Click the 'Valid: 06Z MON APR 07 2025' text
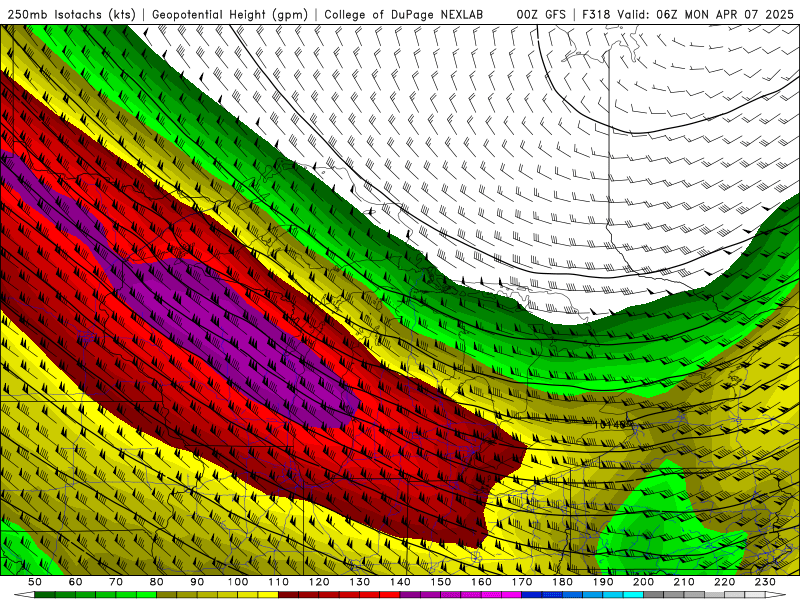This screenshot has height=600, width=800. pyautogui.click(x=706, y=14)
